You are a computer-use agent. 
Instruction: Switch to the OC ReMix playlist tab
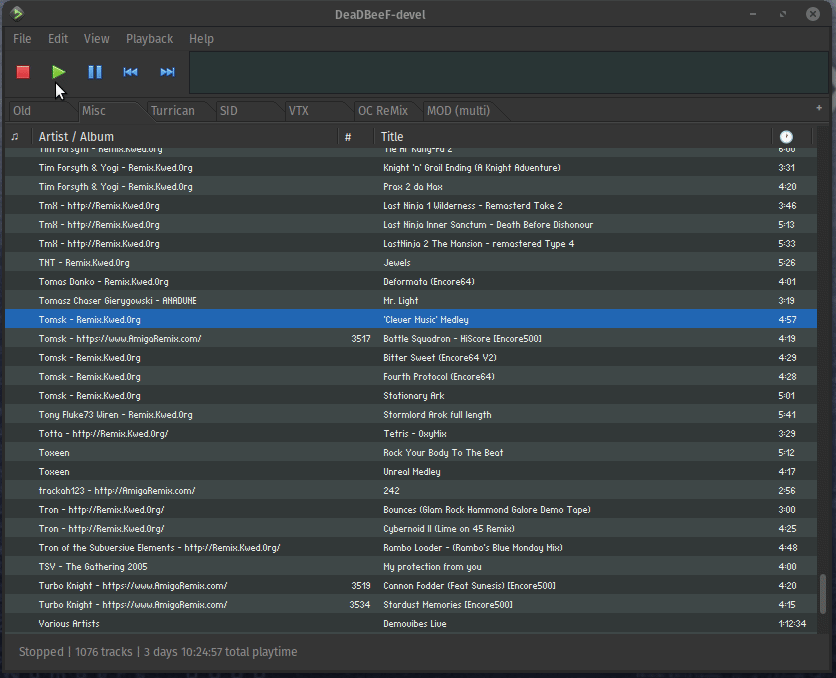tap(385, 111)
